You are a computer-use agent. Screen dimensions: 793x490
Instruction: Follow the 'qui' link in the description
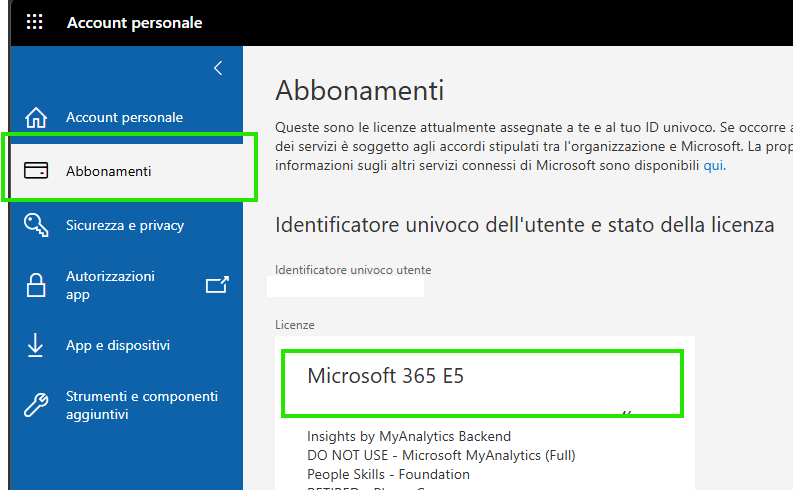pyautogui.click(x=714, y=165)
